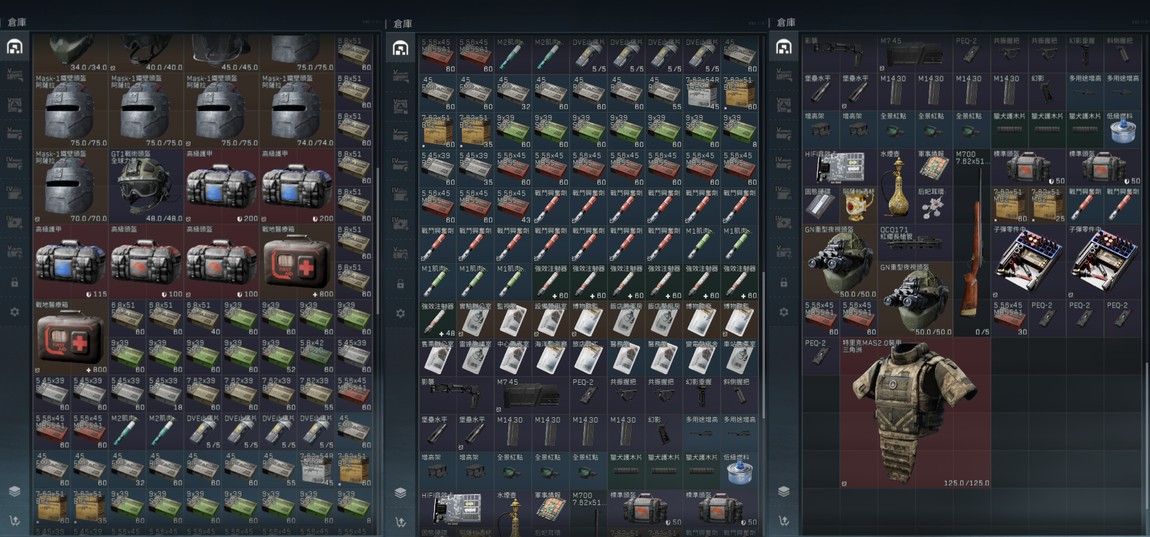Select the HIFI sound card in middle panel

pyautogui.click(x=456, y=509)
